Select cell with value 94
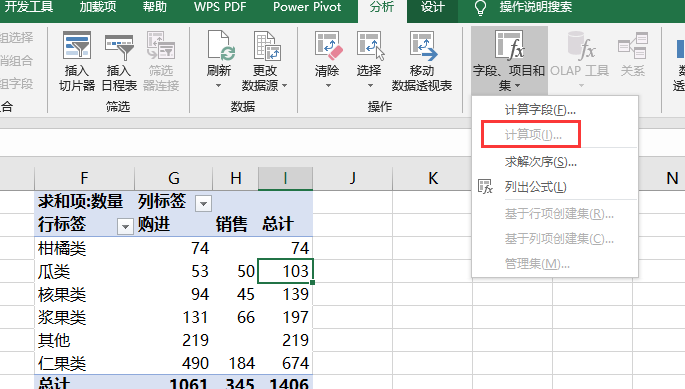The image size is (685, 389). tap(173, 295)
